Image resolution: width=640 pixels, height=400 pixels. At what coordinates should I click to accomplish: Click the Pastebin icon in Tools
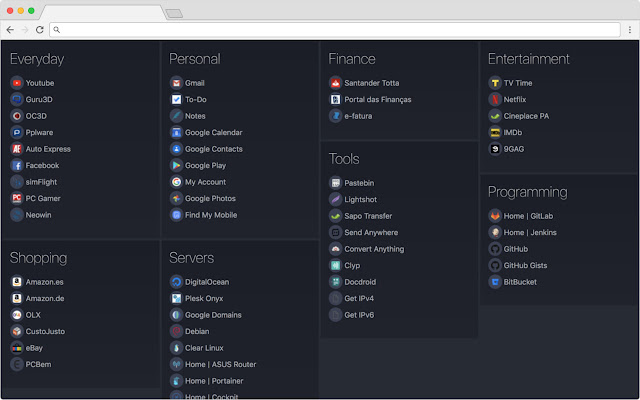tap(336, 183)
